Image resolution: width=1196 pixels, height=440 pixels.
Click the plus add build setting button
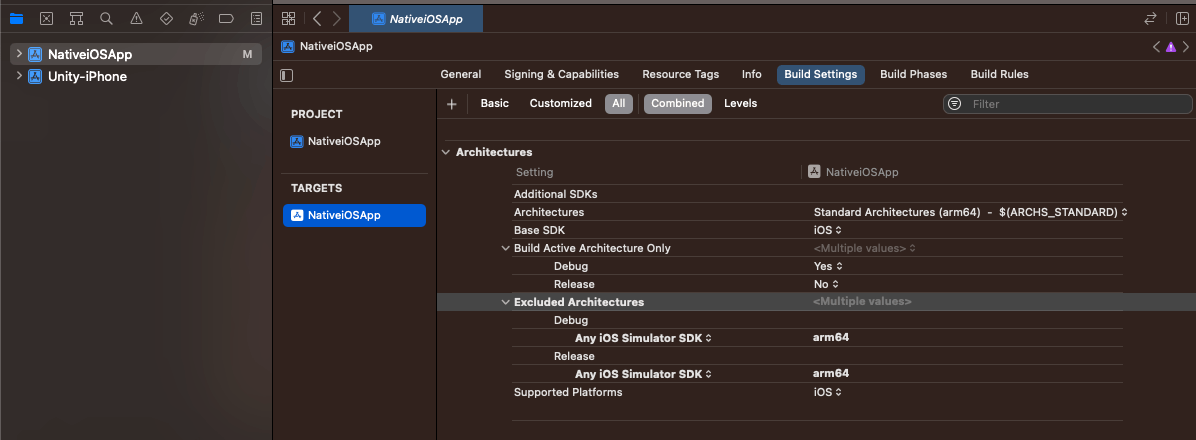coord(452,104)
